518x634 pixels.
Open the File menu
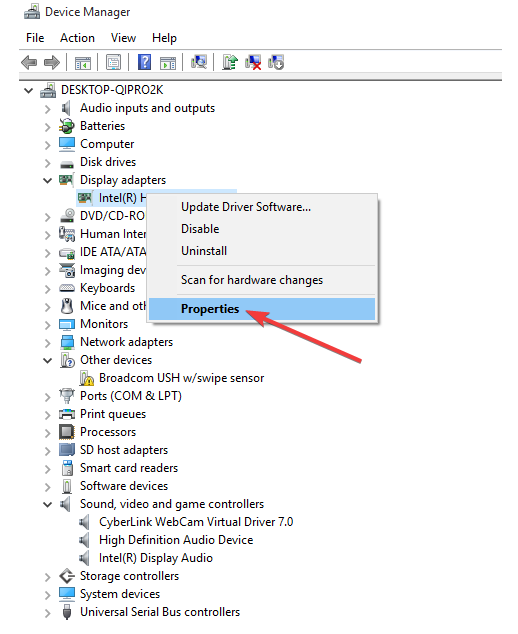(35, 38)
